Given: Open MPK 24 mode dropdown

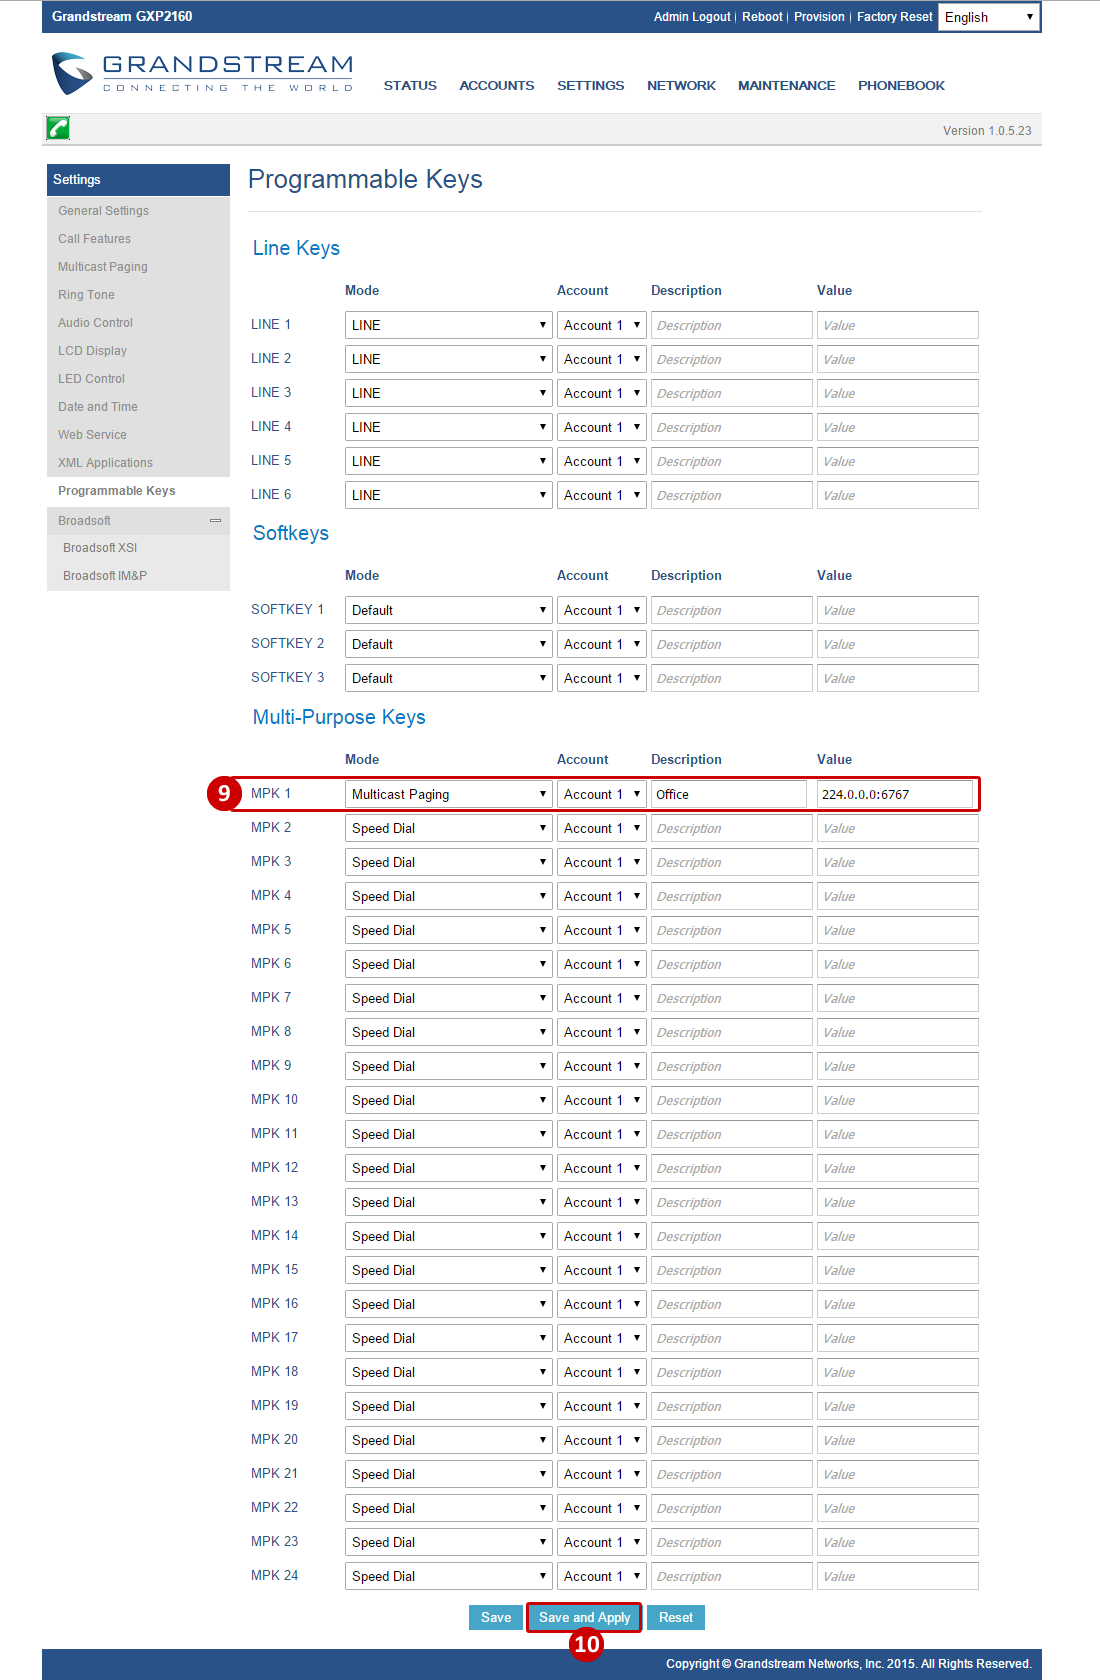Looking at the screenshot, I should pos(449,1576).
